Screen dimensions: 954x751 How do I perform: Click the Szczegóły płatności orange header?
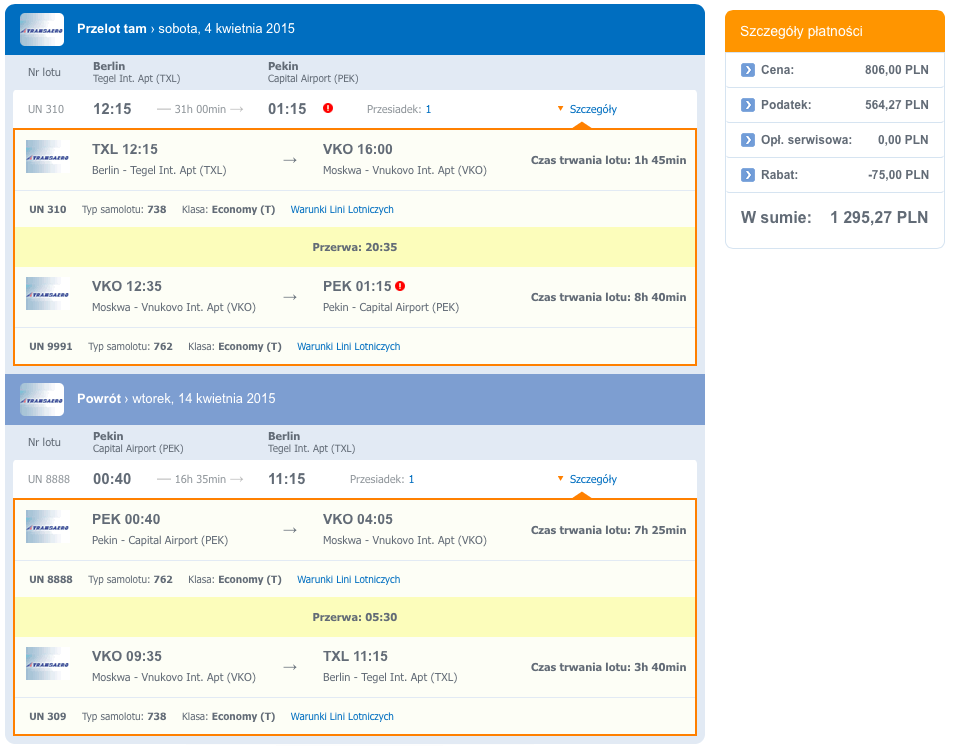pyautogui.click(x=835, y=31)
